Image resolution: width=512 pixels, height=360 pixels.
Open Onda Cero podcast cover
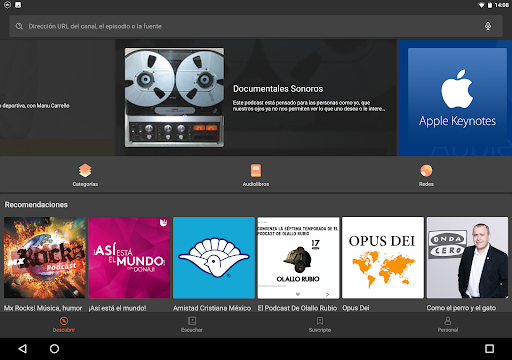coord(467,258)
